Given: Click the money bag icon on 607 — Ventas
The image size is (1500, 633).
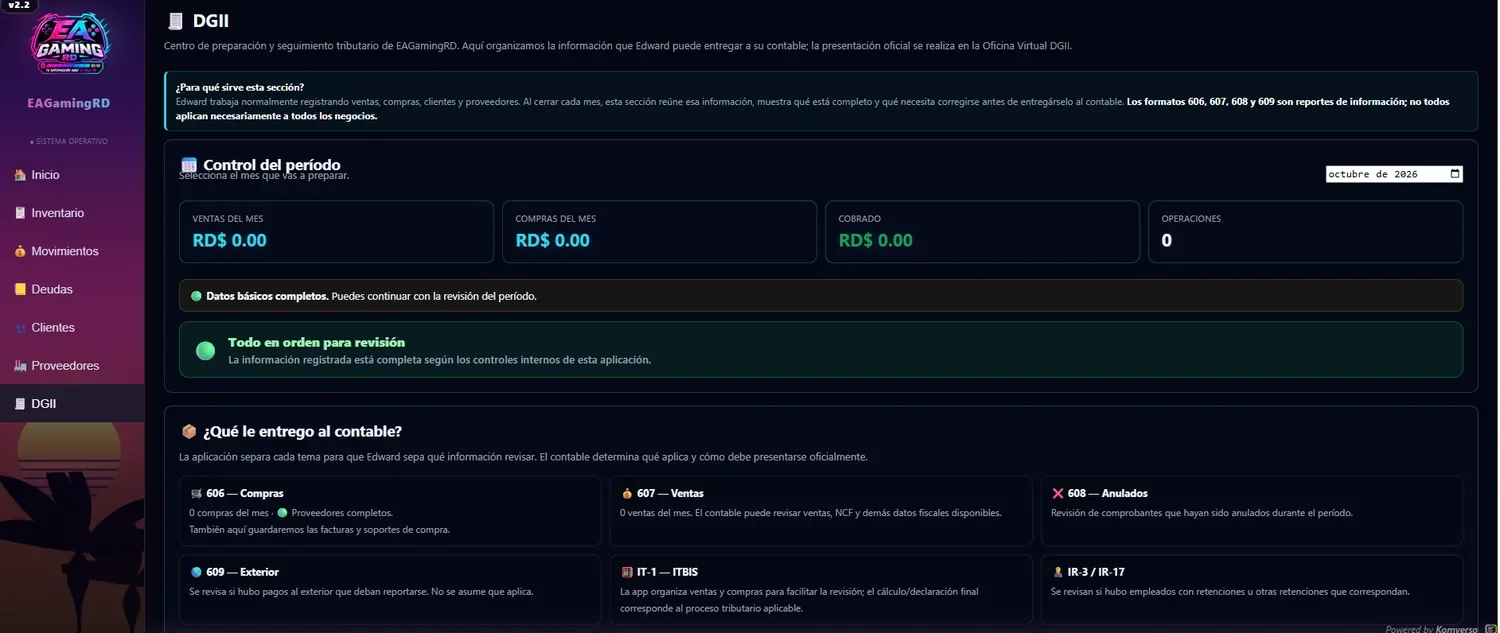Looking at the screenshot, I should 627,493.
